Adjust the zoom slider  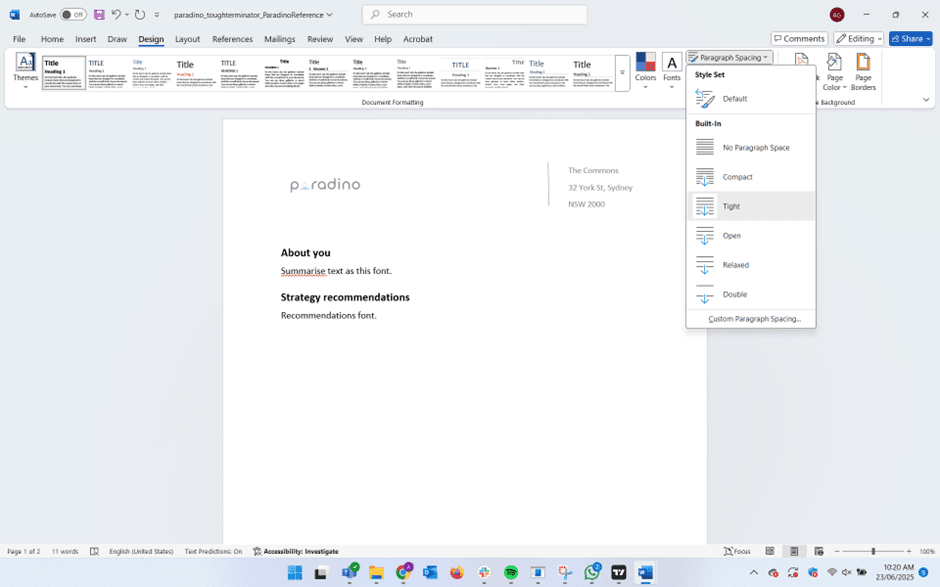point(874,551)
